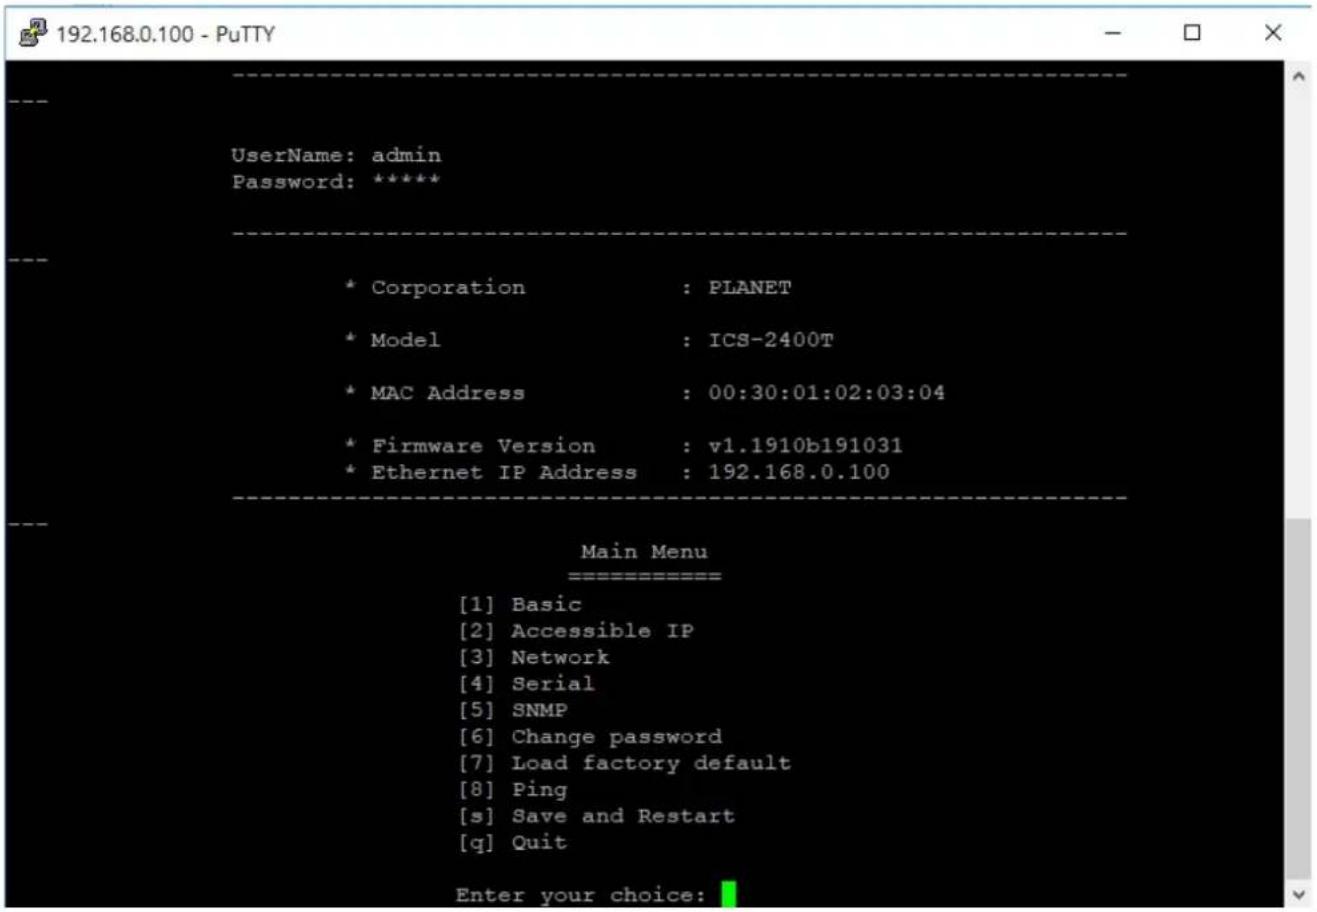Click the masked Password line
The height and width of the screenshot is (912, 1317).
click(x=336, y=182)
